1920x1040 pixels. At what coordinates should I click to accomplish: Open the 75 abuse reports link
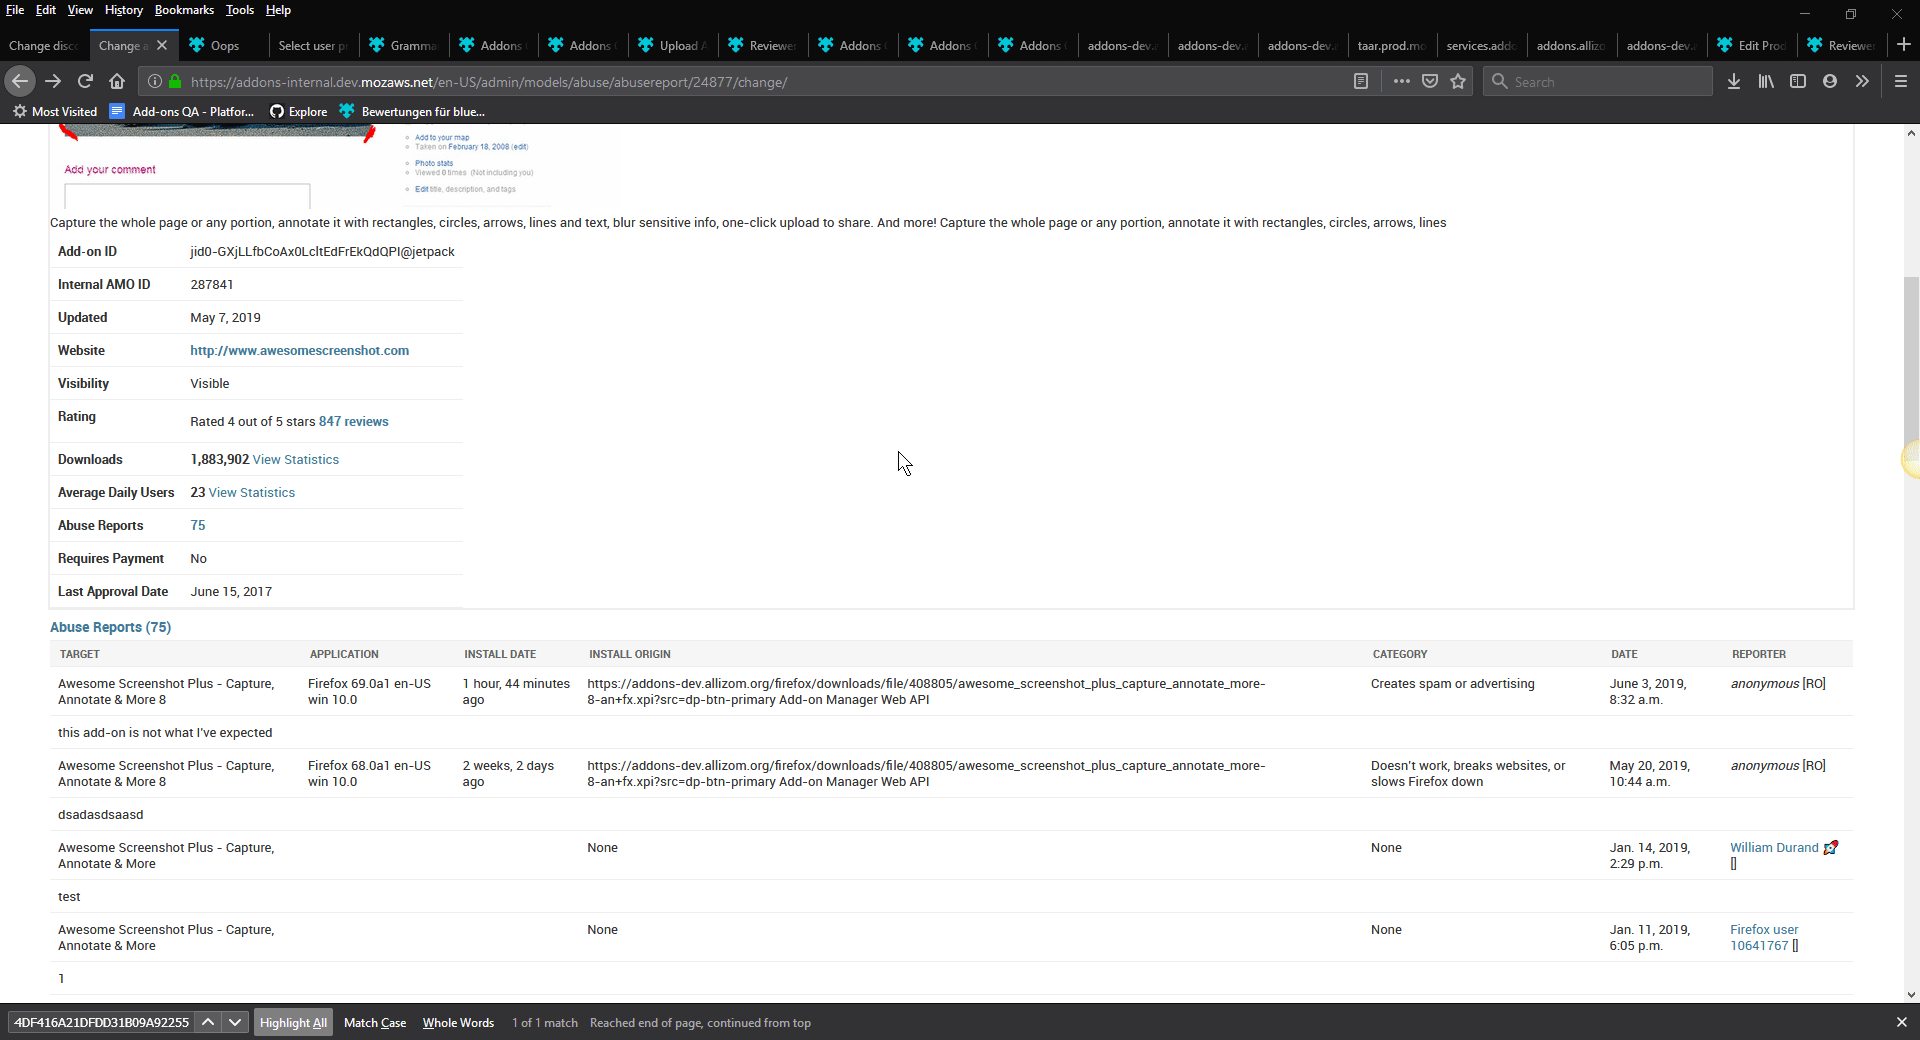tap(198, 525)
